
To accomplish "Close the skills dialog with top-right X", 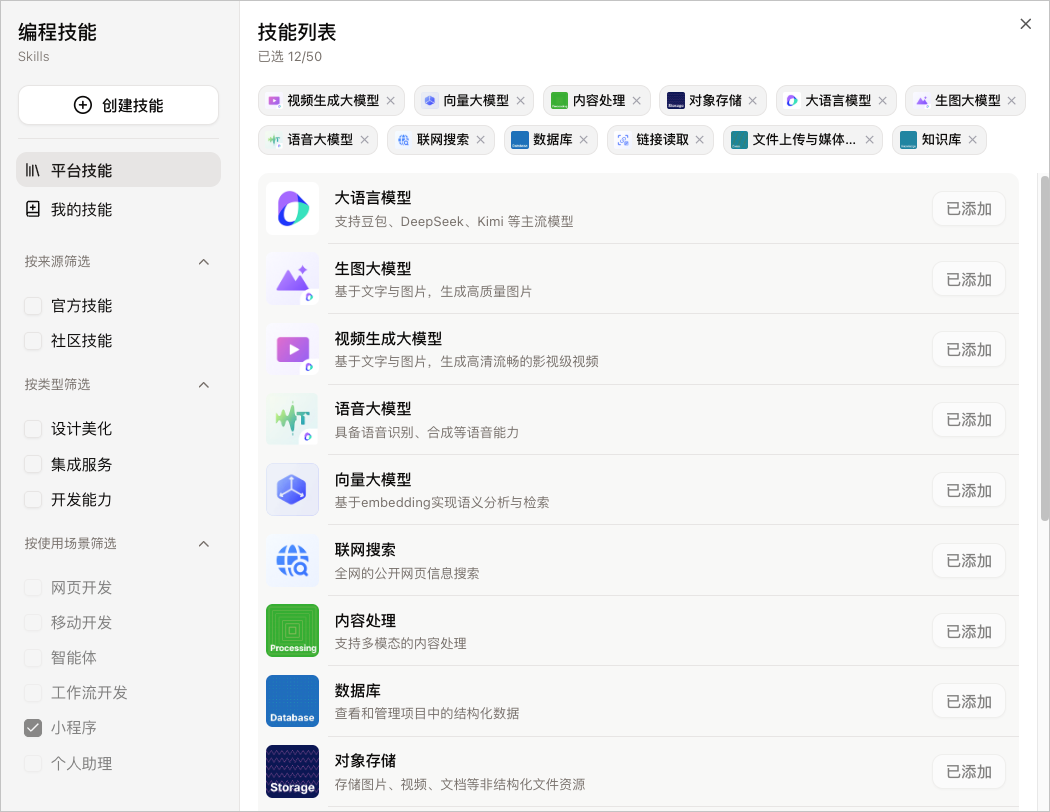I will pyautogui.click(x=1025, y=24).
